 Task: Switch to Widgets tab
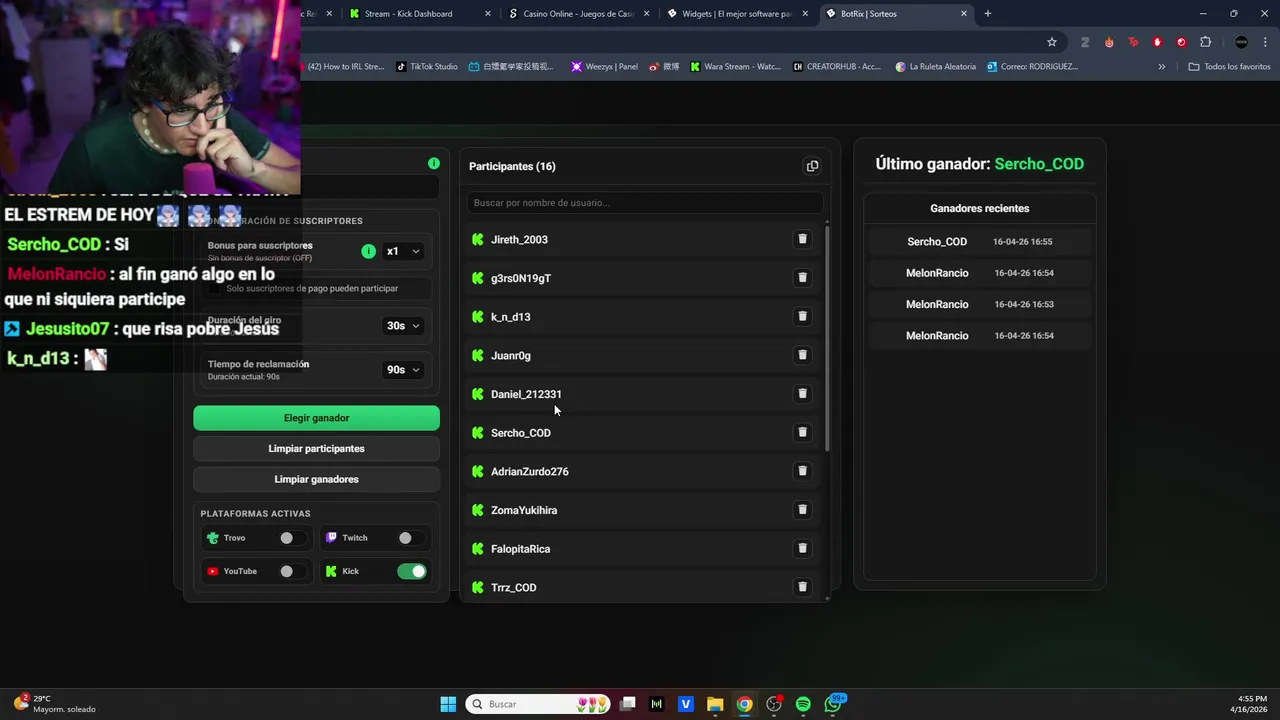[x=735, y=14]
